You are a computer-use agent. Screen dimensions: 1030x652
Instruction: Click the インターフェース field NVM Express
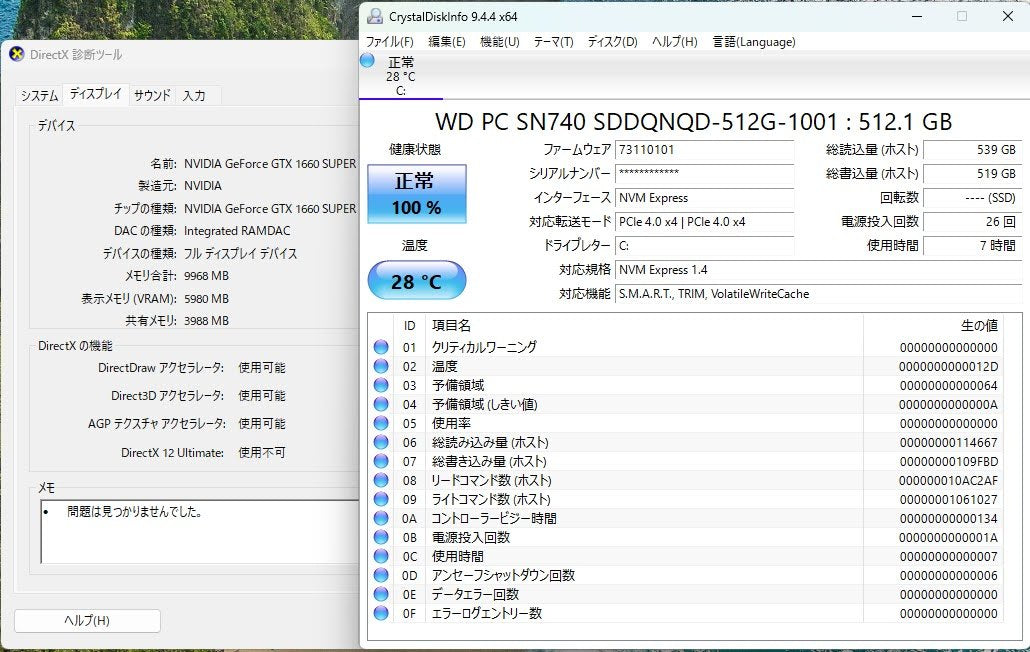point(704,198)
